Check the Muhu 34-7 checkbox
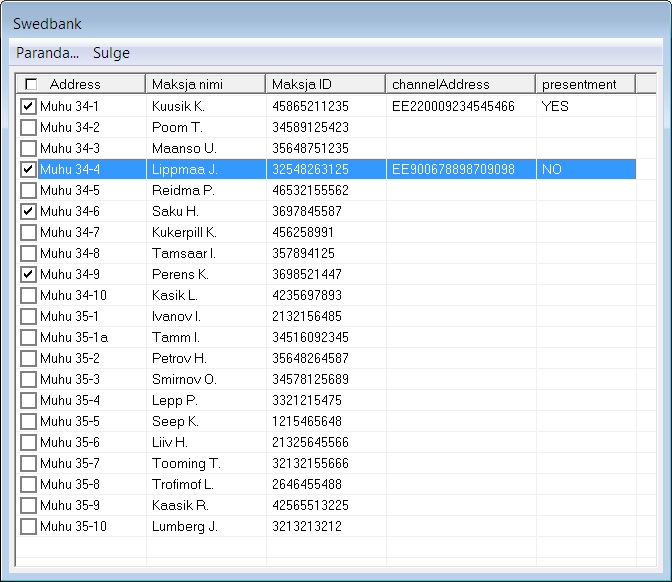Screen dimensions: 672x582 28,232
